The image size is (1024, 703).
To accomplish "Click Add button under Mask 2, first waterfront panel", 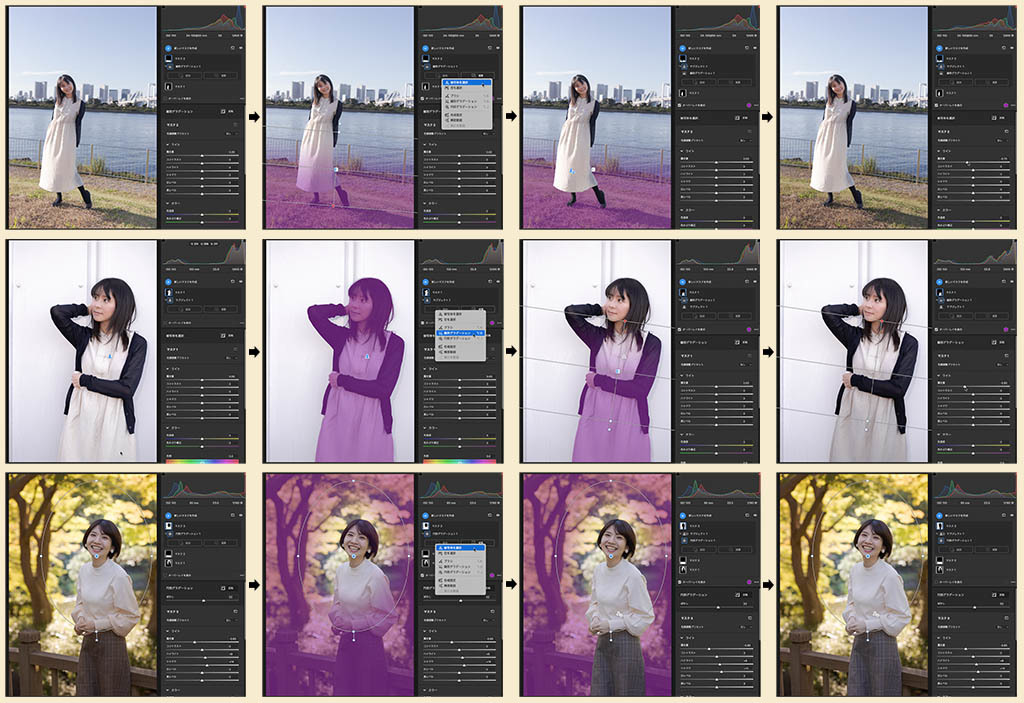I will (x=184, y=76).
